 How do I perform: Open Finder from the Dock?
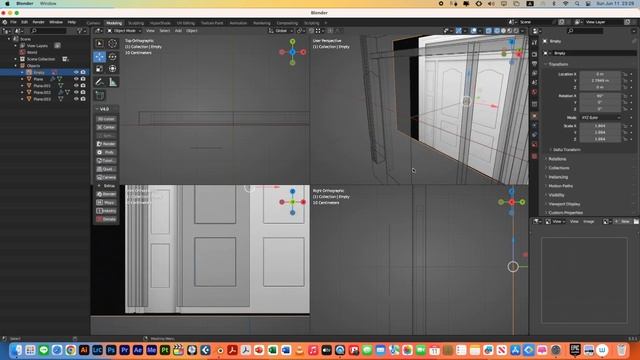point(16,350)
